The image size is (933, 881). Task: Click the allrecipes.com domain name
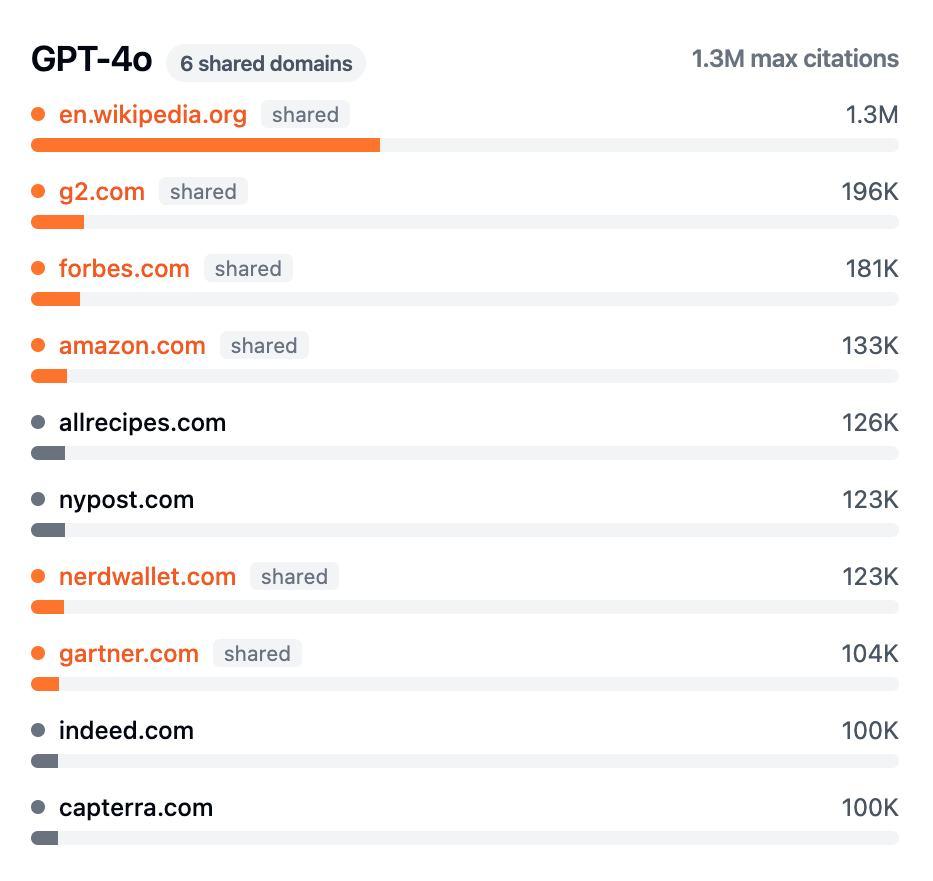click(x=142, y=423)
